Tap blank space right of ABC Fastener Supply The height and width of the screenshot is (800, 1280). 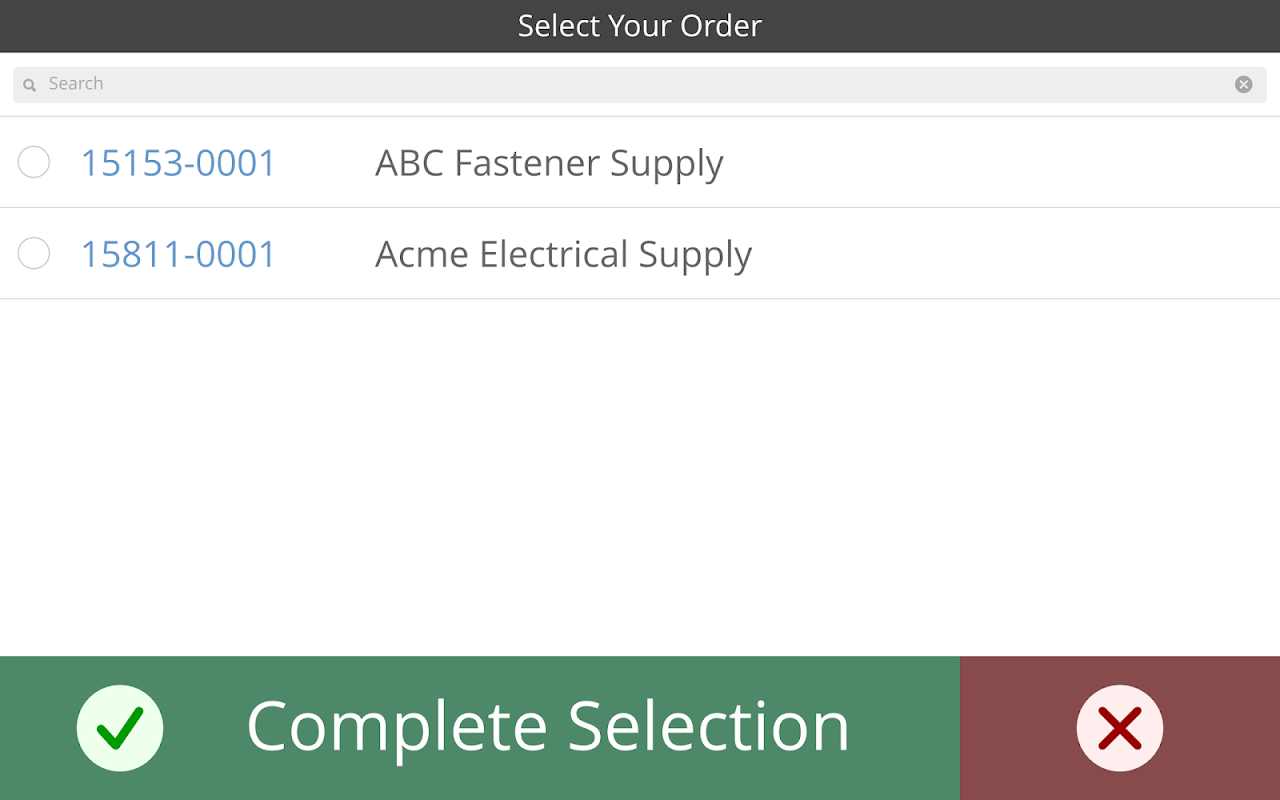click(1000, 163)
